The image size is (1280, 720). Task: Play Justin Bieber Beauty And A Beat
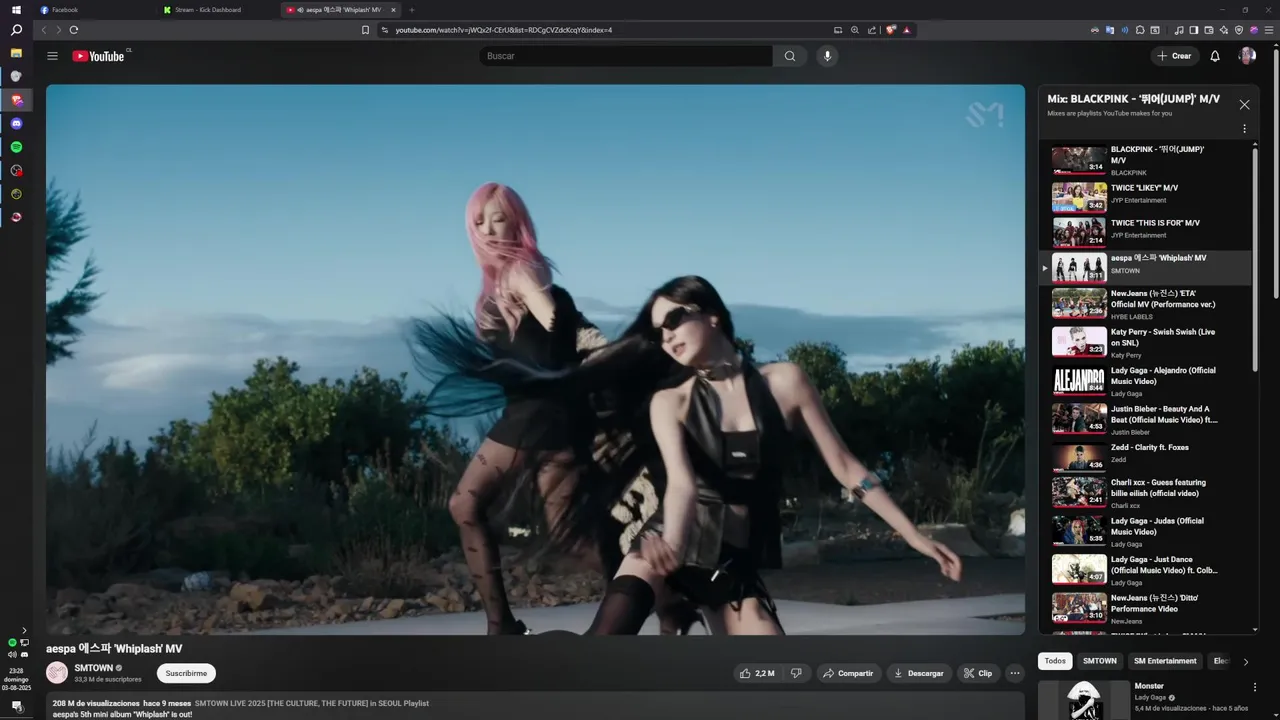[x=1145, y=419]
